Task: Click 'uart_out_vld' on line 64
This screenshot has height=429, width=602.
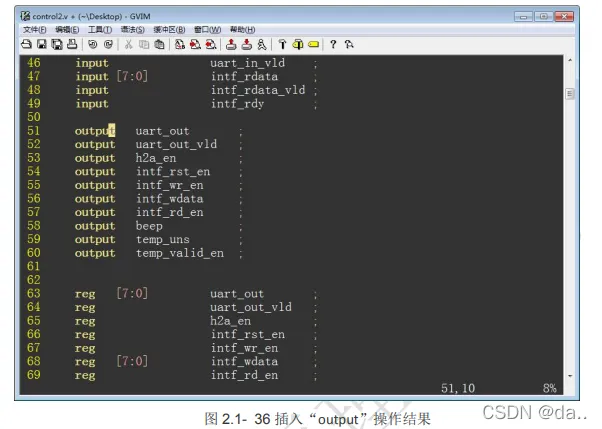Action: 251,307
